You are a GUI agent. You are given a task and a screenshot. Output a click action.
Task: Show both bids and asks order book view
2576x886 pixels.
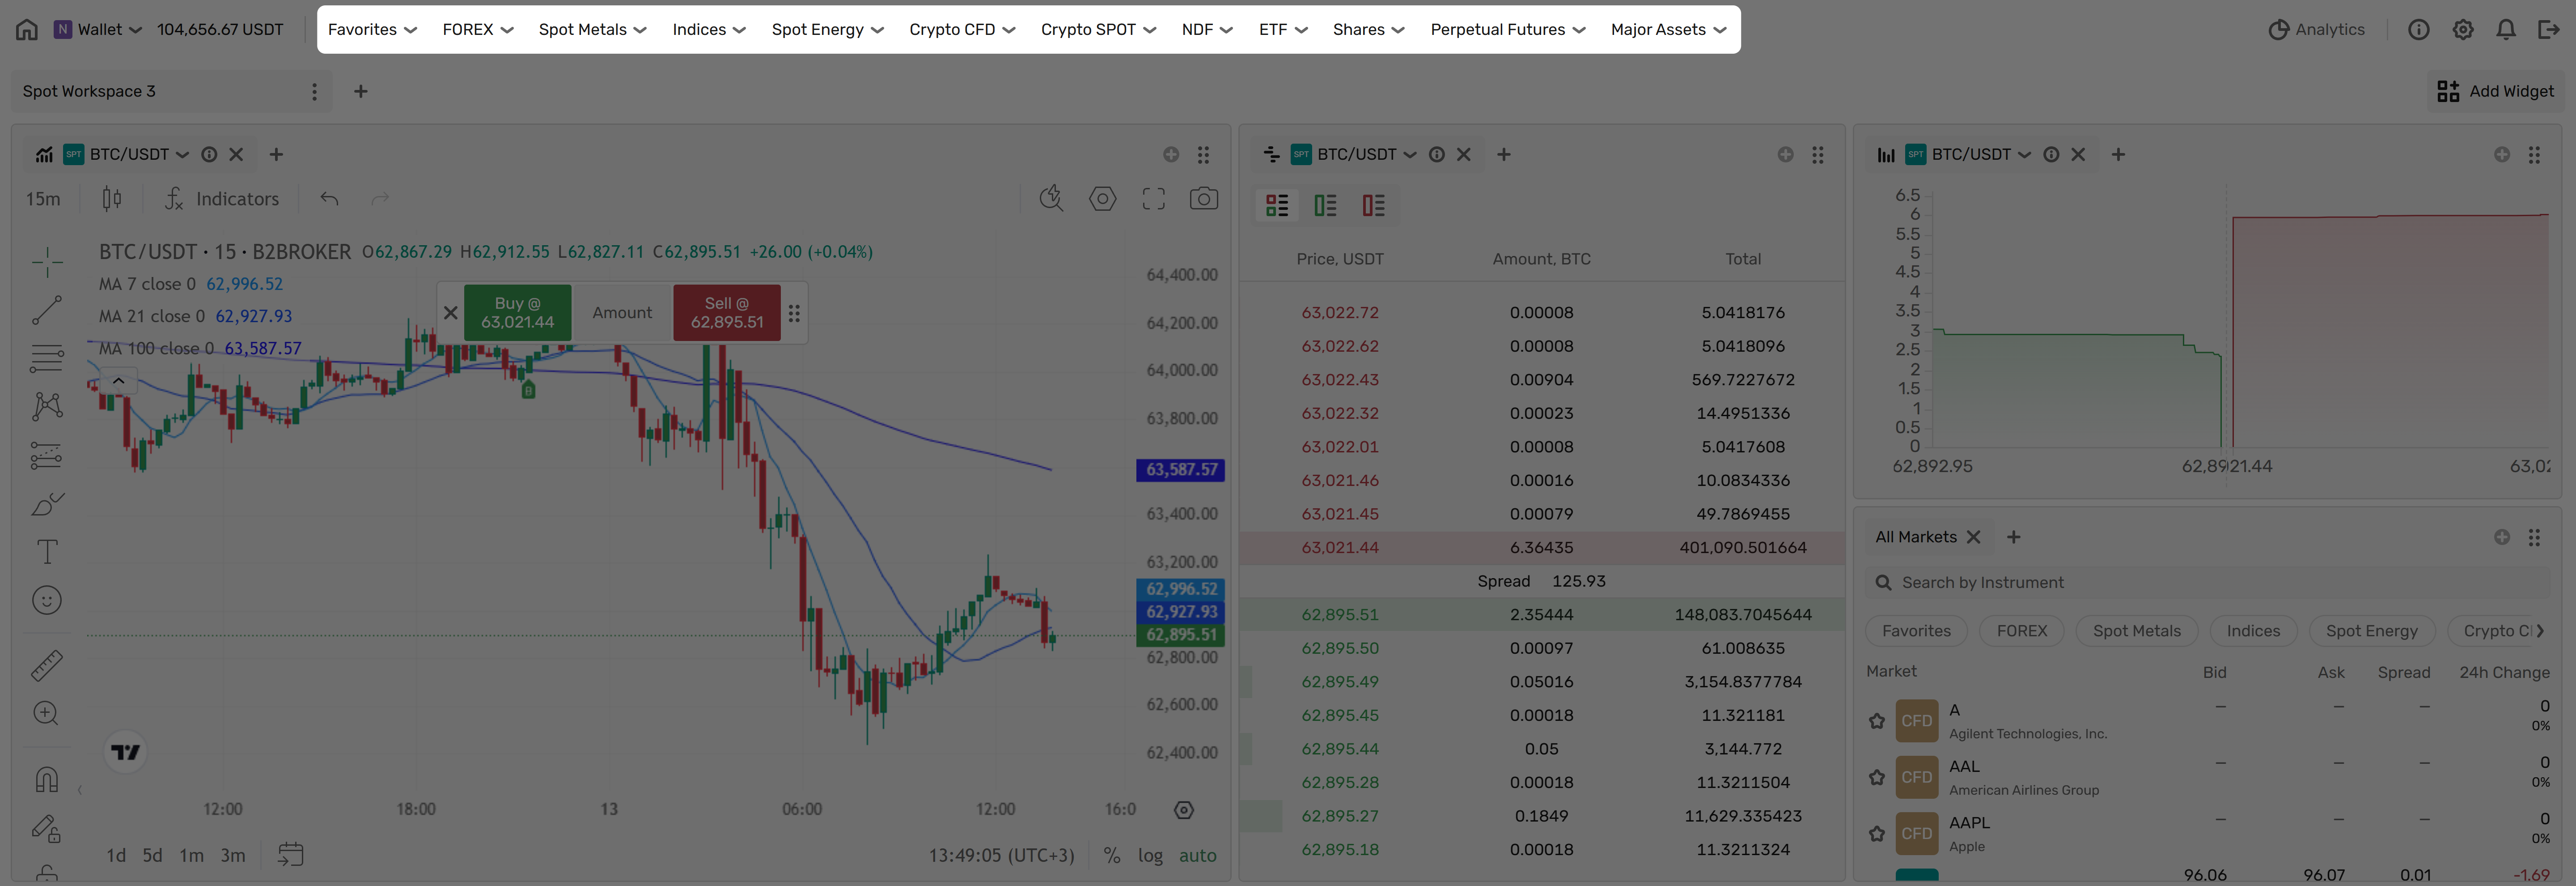pos(1277,205)
